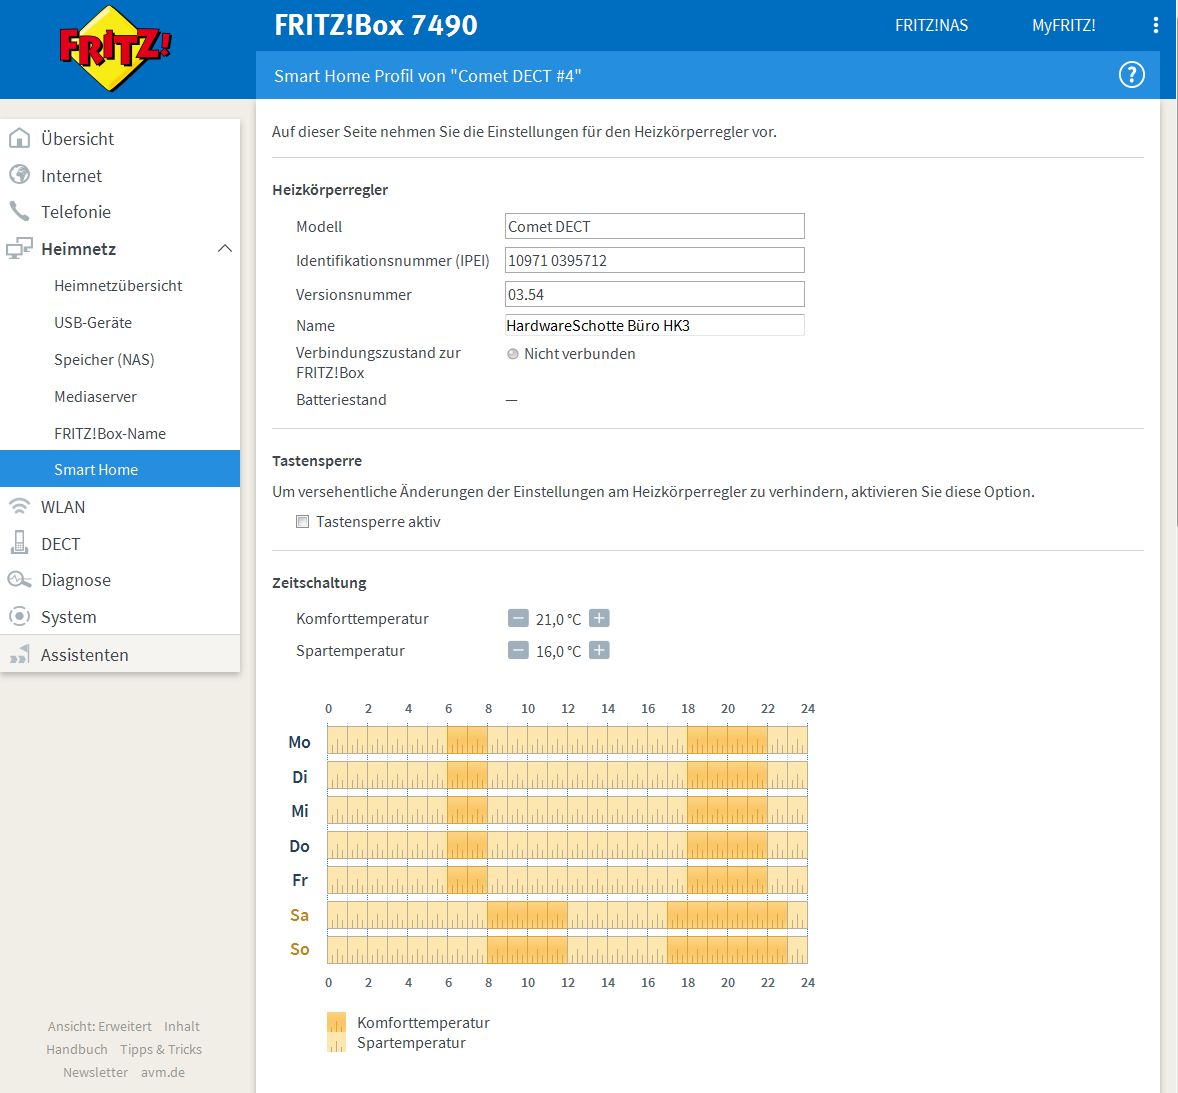
Task: Click the Modell field Comet DECT
Action: coord(654,226)
